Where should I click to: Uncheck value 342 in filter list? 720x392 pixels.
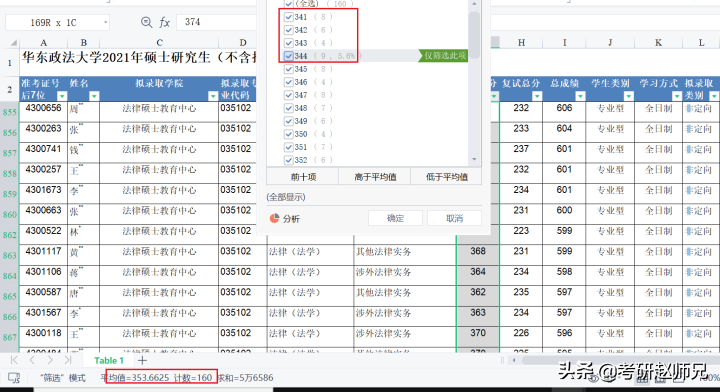(x=288, y=30)
